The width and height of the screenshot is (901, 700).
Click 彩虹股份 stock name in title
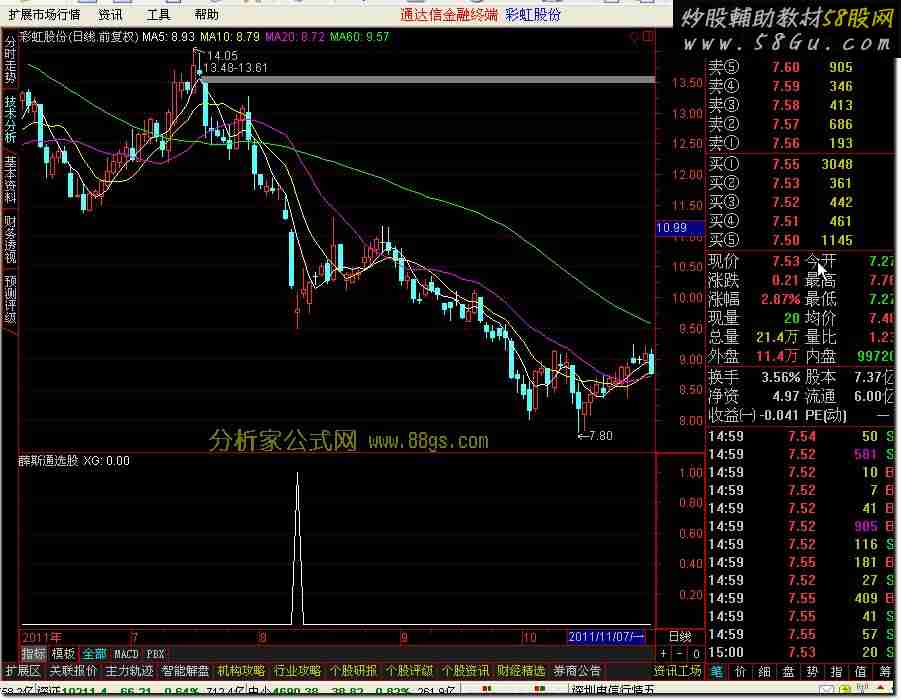pos(533,15)
